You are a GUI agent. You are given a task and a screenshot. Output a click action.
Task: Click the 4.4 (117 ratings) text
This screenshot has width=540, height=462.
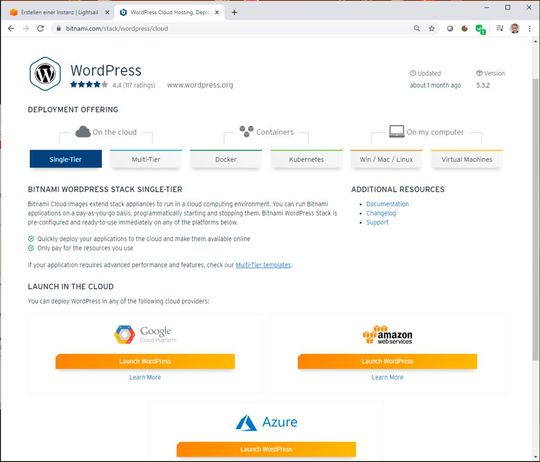tap(134, 85)
